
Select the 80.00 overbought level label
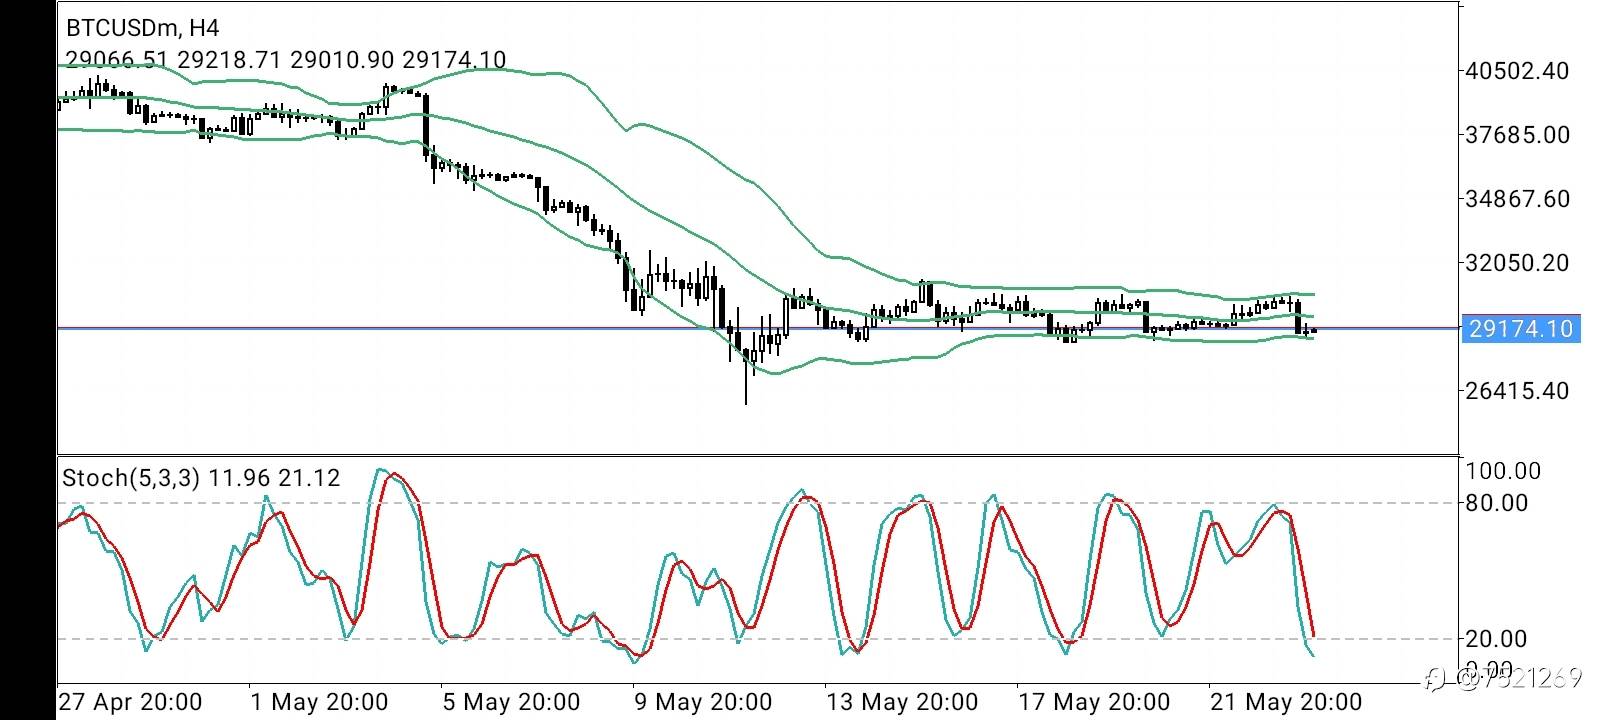(x=1497, y=503)
